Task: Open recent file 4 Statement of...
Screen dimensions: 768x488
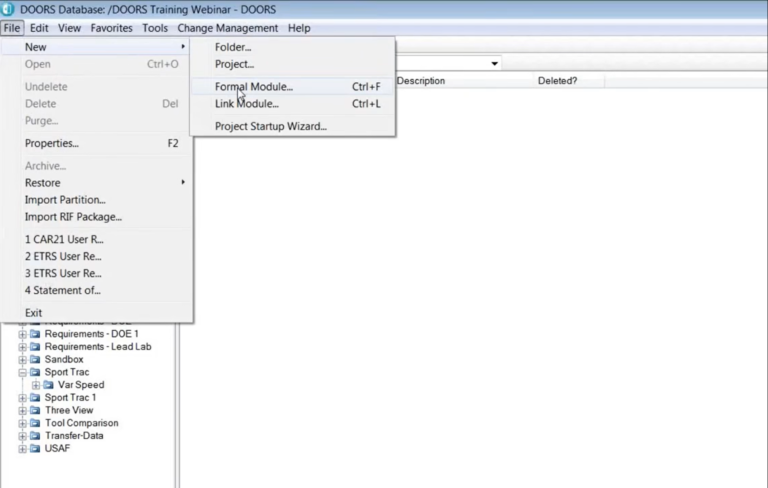Action: (x=96, y=291)
